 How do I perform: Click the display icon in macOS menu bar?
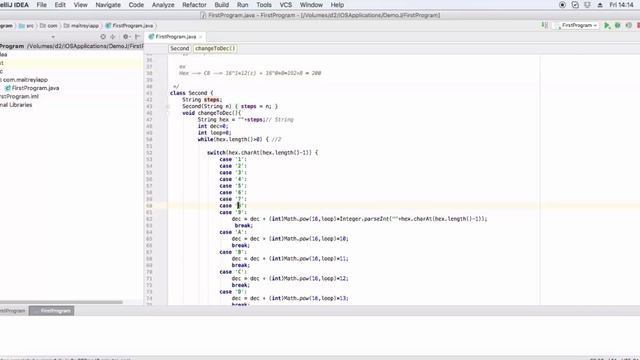tap(587, 5)
